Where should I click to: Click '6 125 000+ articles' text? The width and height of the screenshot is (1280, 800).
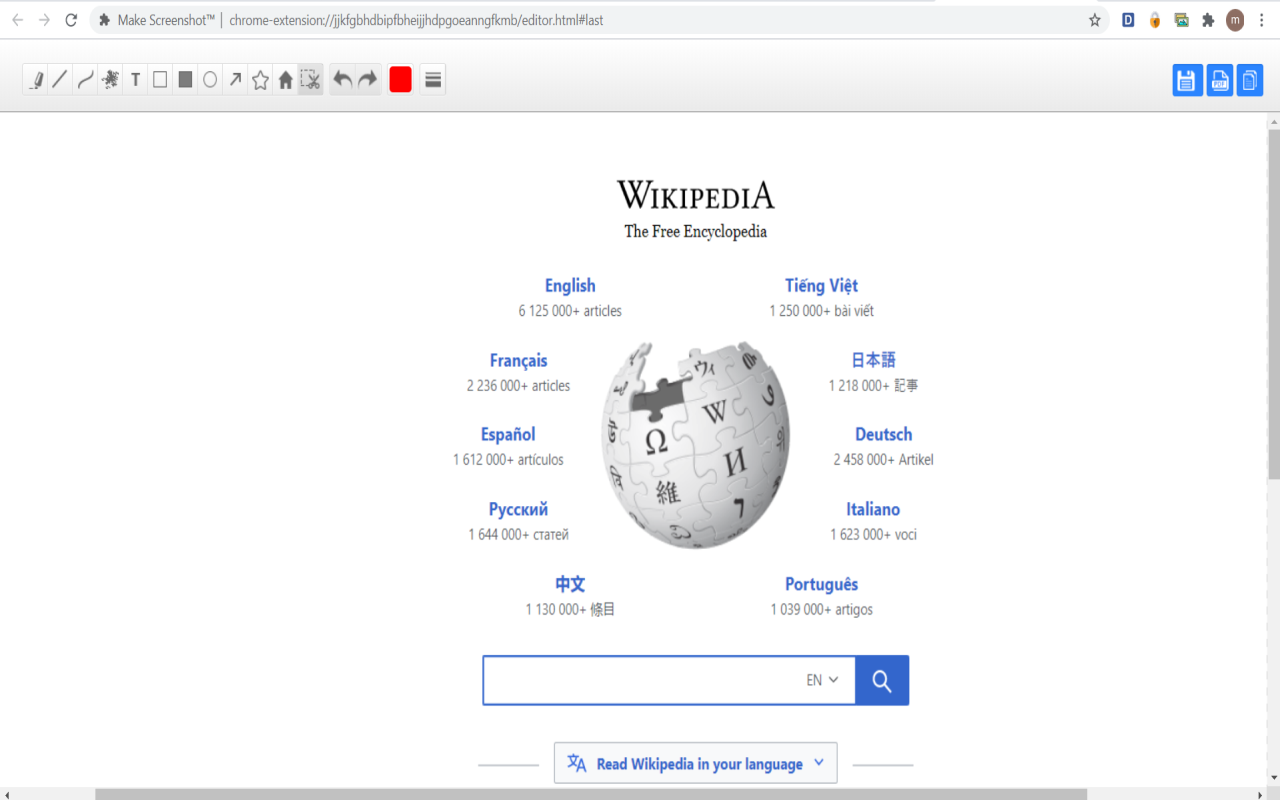(570, 311)
